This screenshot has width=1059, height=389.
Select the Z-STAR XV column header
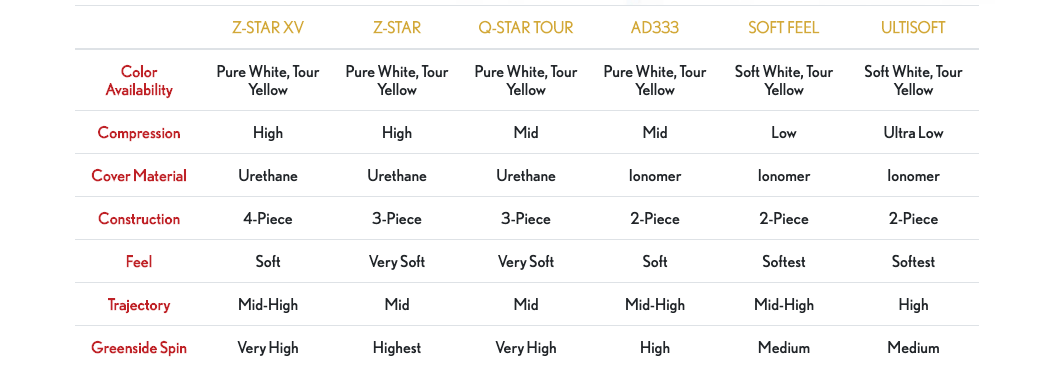[268, 28]
